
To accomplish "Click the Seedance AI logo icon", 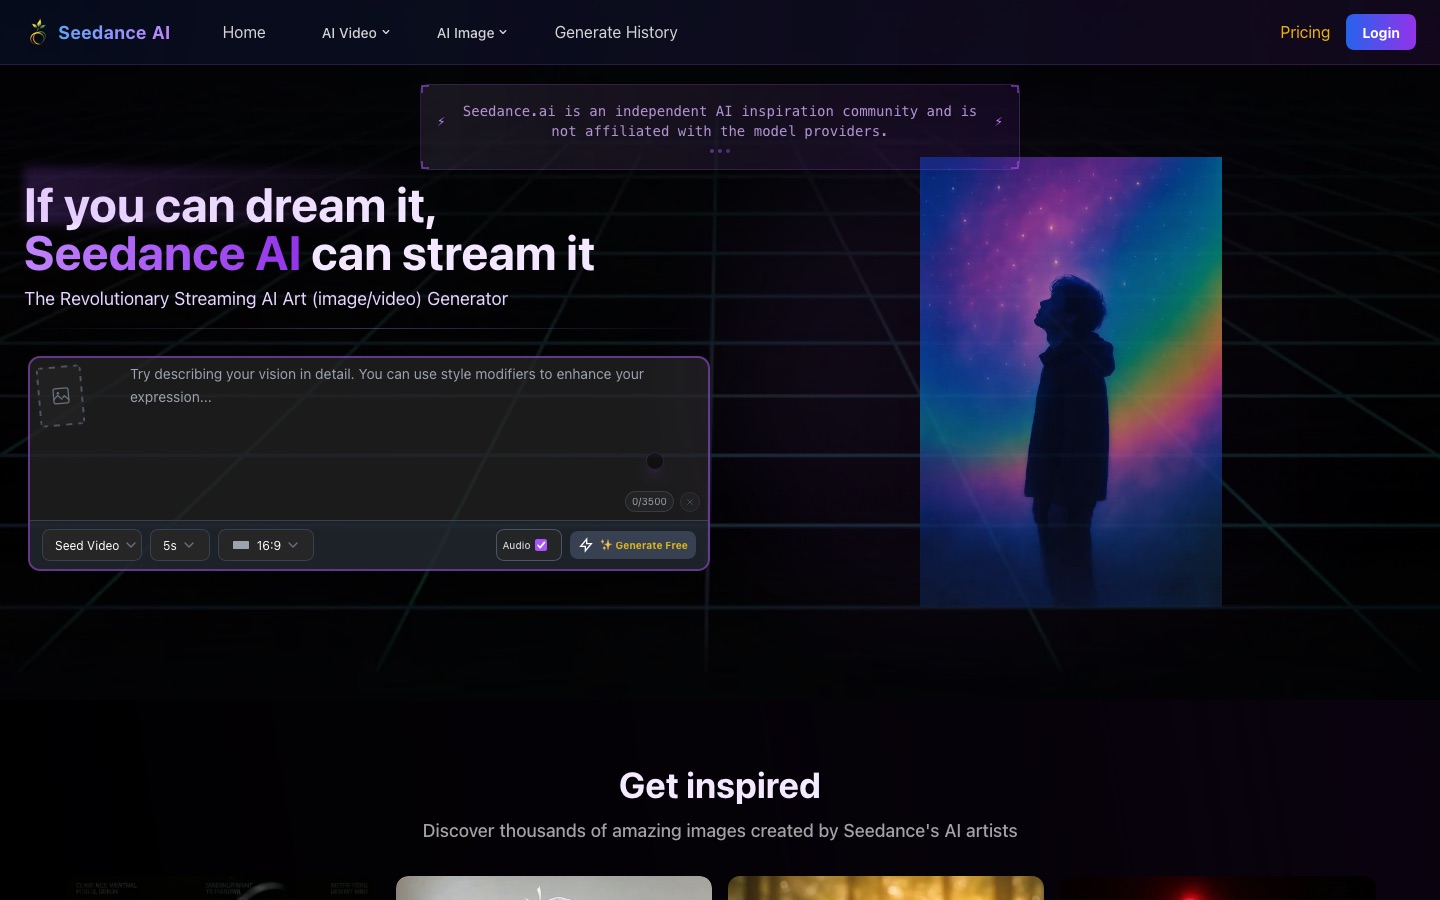I will (38, 32).
